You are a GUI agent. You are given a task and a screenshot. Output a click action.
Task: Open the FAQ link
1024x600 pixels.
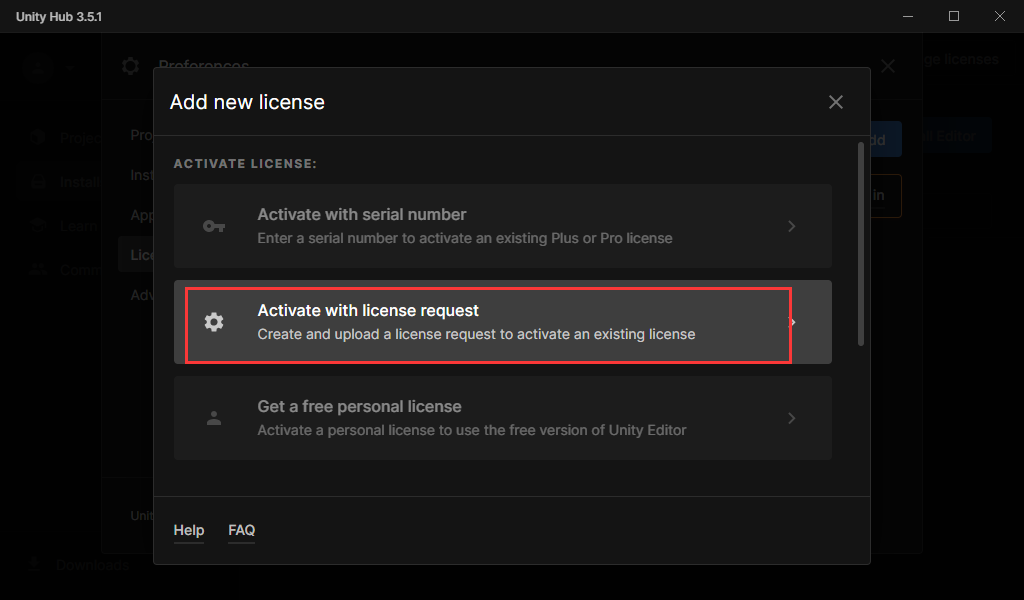pyautogui.click(x=241, y=531)
